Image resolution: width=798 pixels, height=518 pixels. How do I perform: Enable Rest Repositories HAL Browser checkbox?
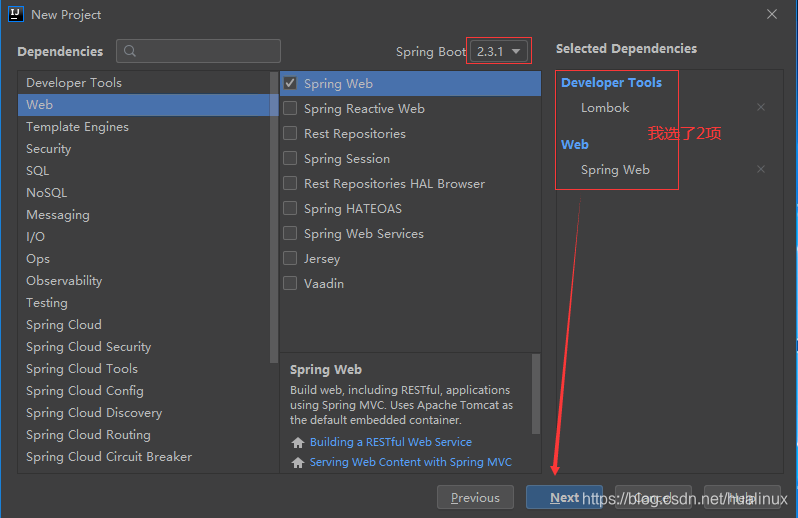[290, 183]
